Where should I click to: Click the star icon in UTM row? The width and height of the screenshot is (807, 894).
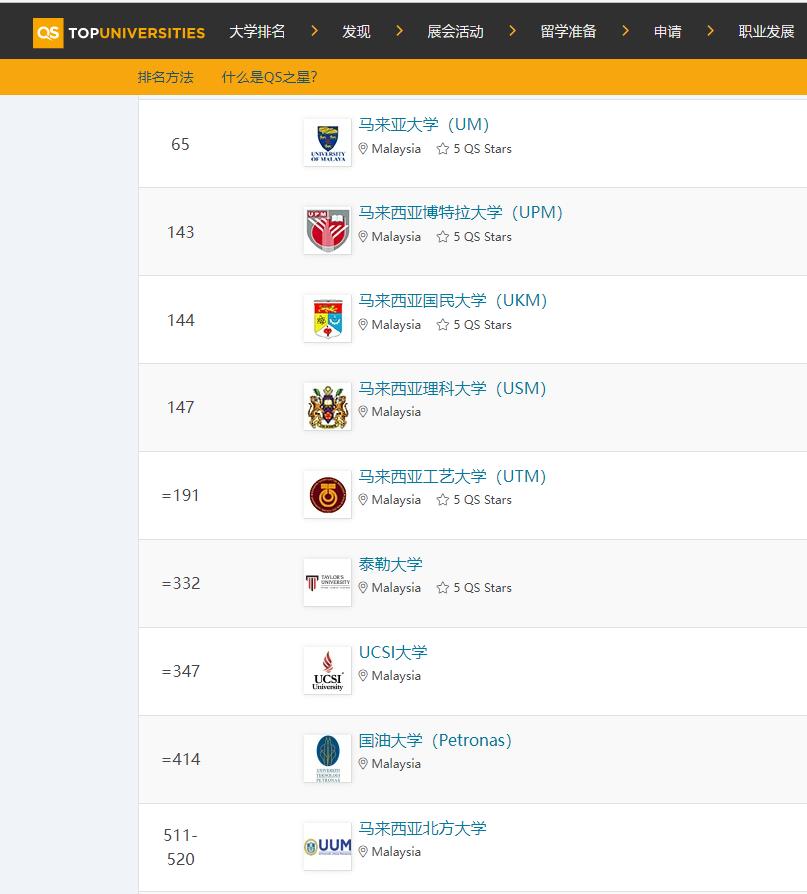(443, 499)
